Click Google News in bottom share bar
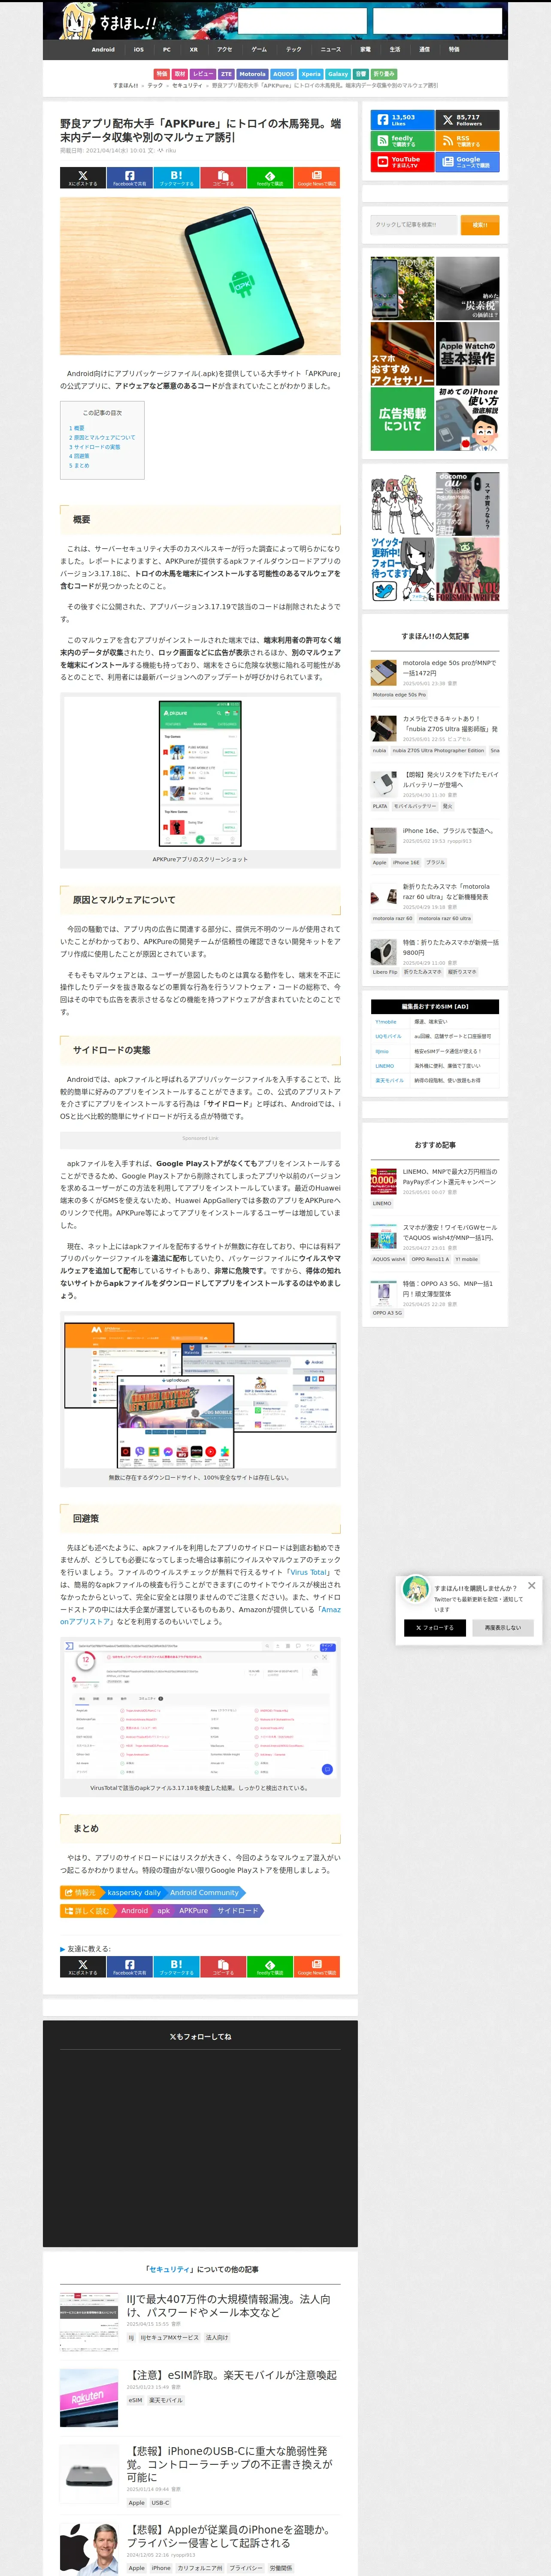 click(x=317, y=1967)
